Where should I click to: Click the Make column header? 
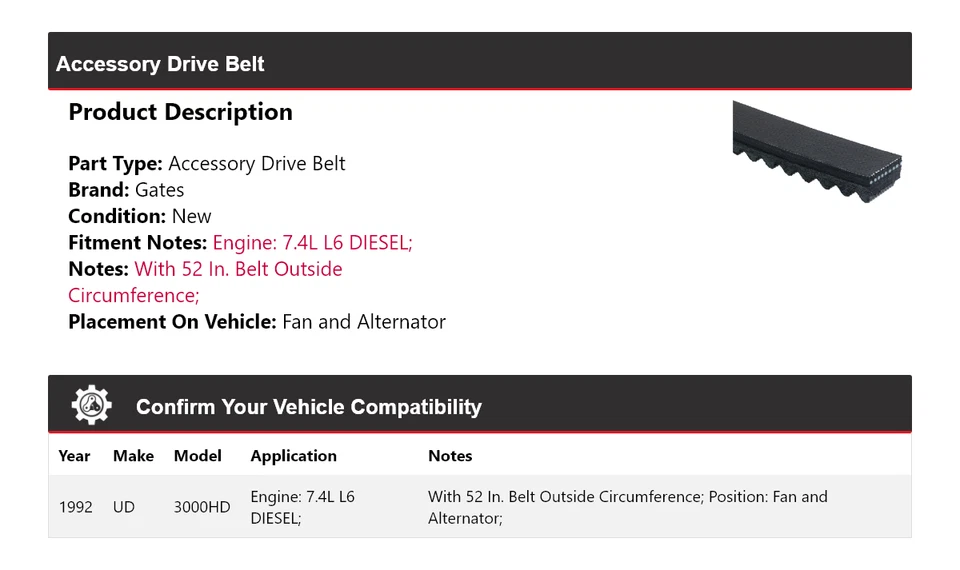pos(133,456)
